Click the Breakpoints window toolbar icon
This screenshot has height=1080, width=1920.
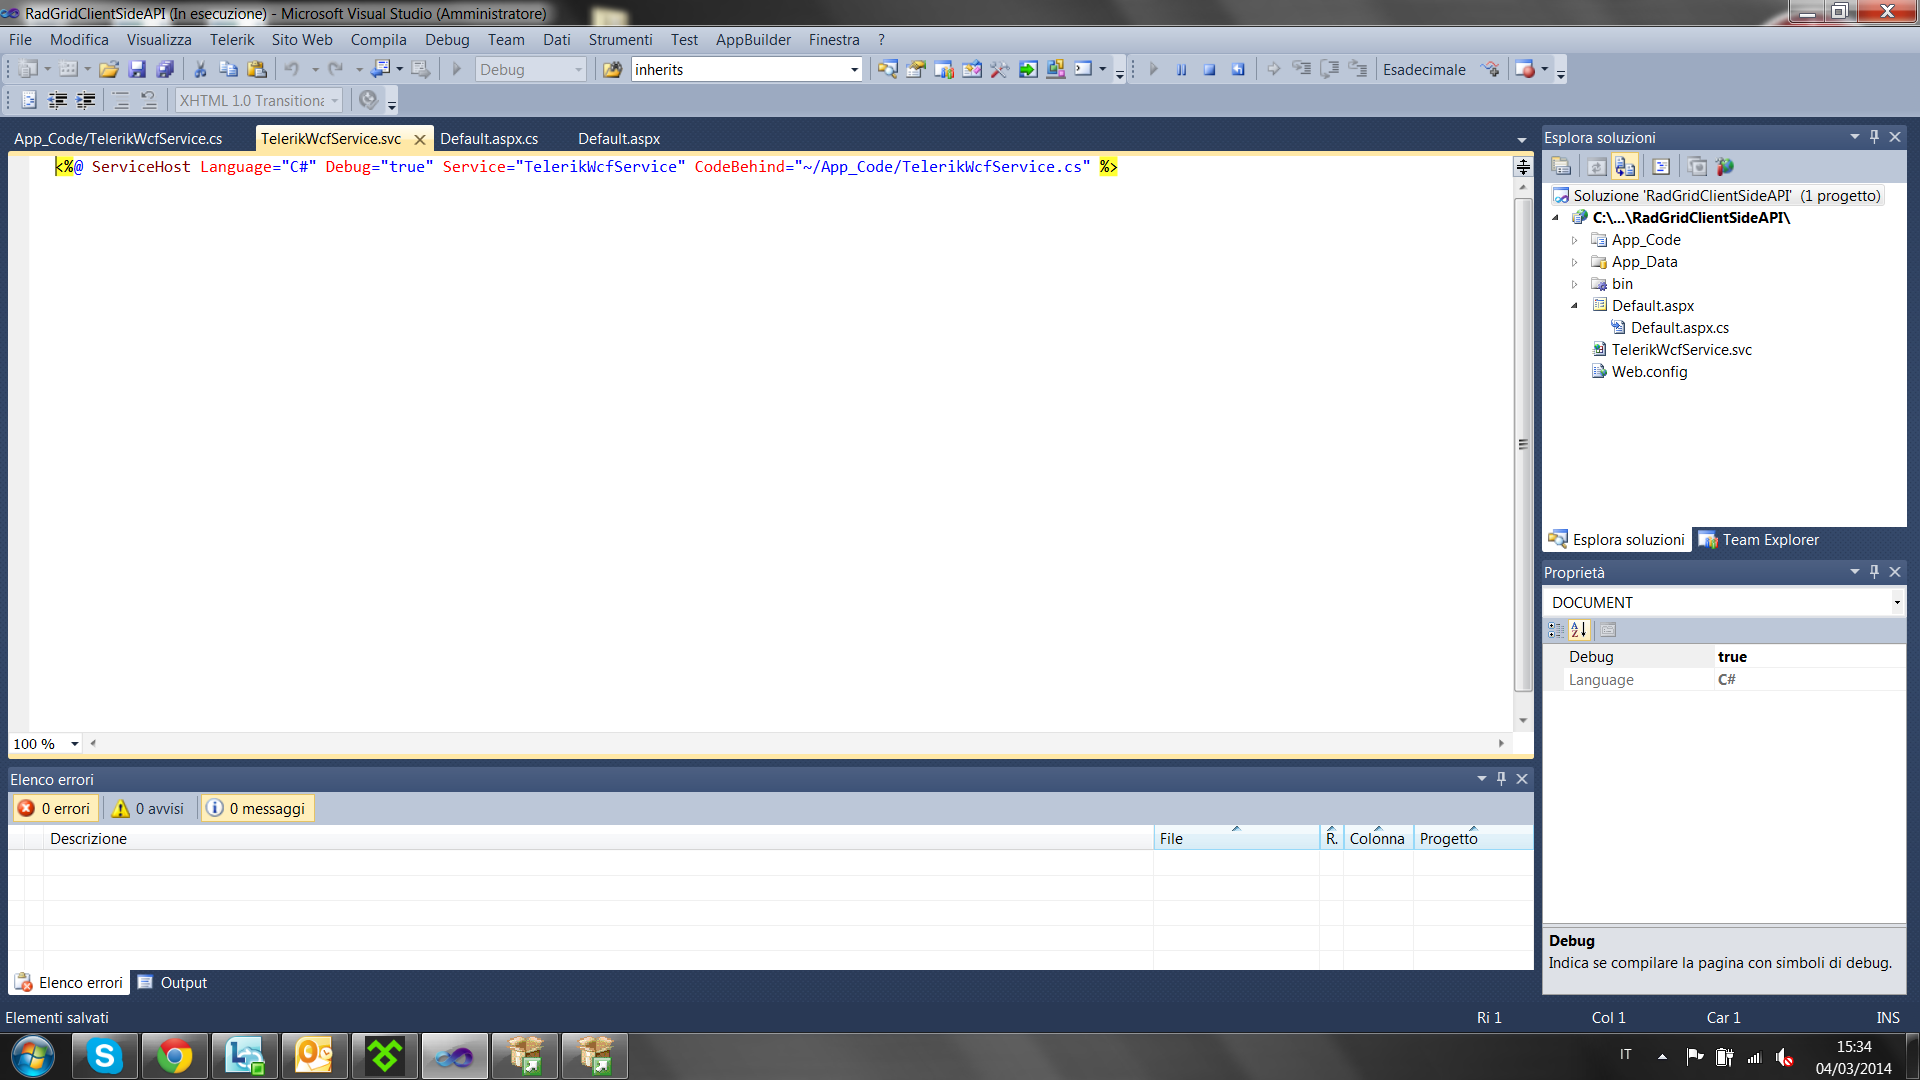coord(1525,69)
